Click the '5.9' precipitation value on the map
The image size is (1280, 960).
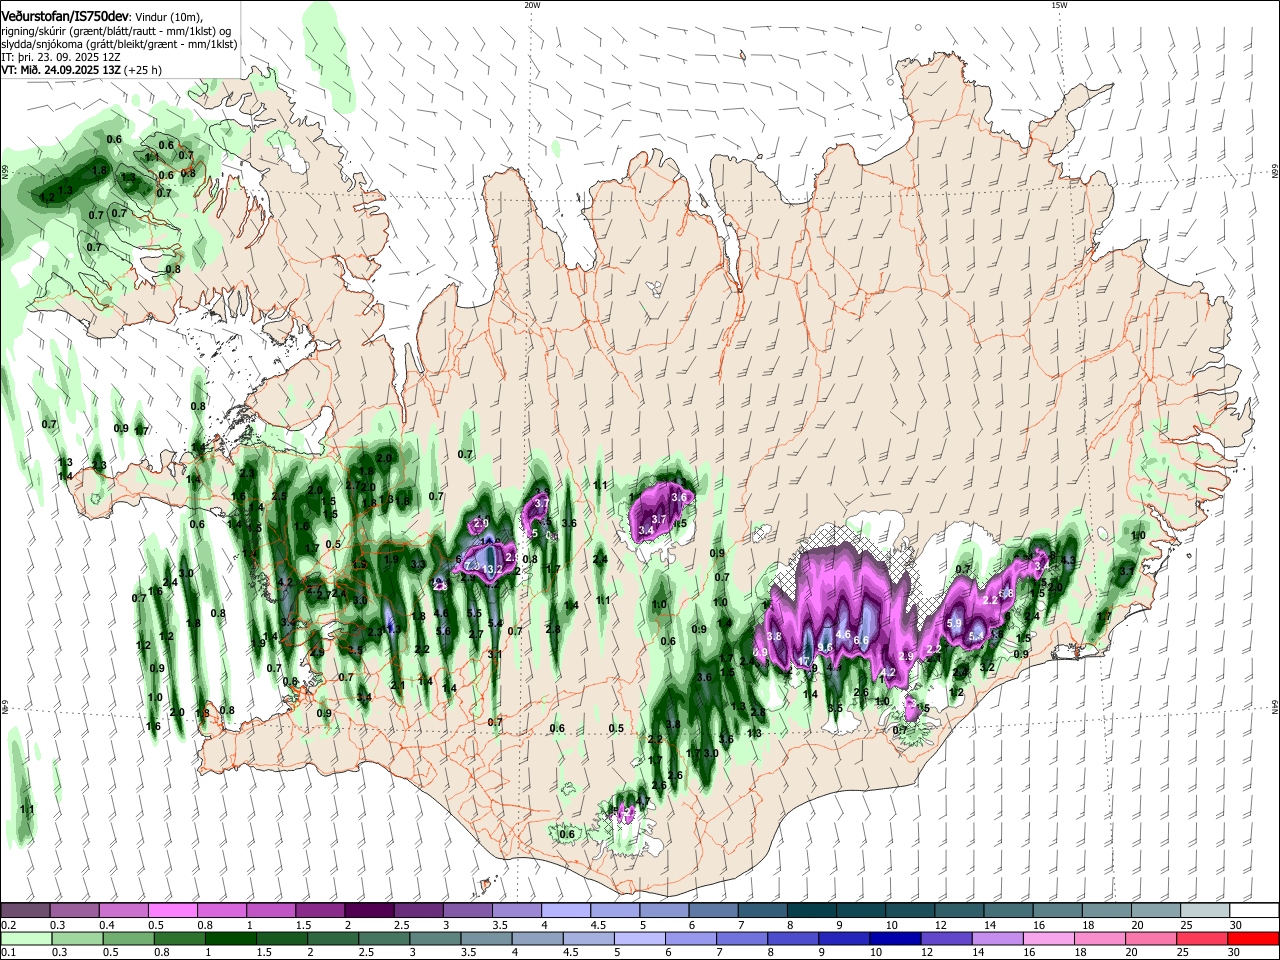pyautogui.click(x=953, y=623)
